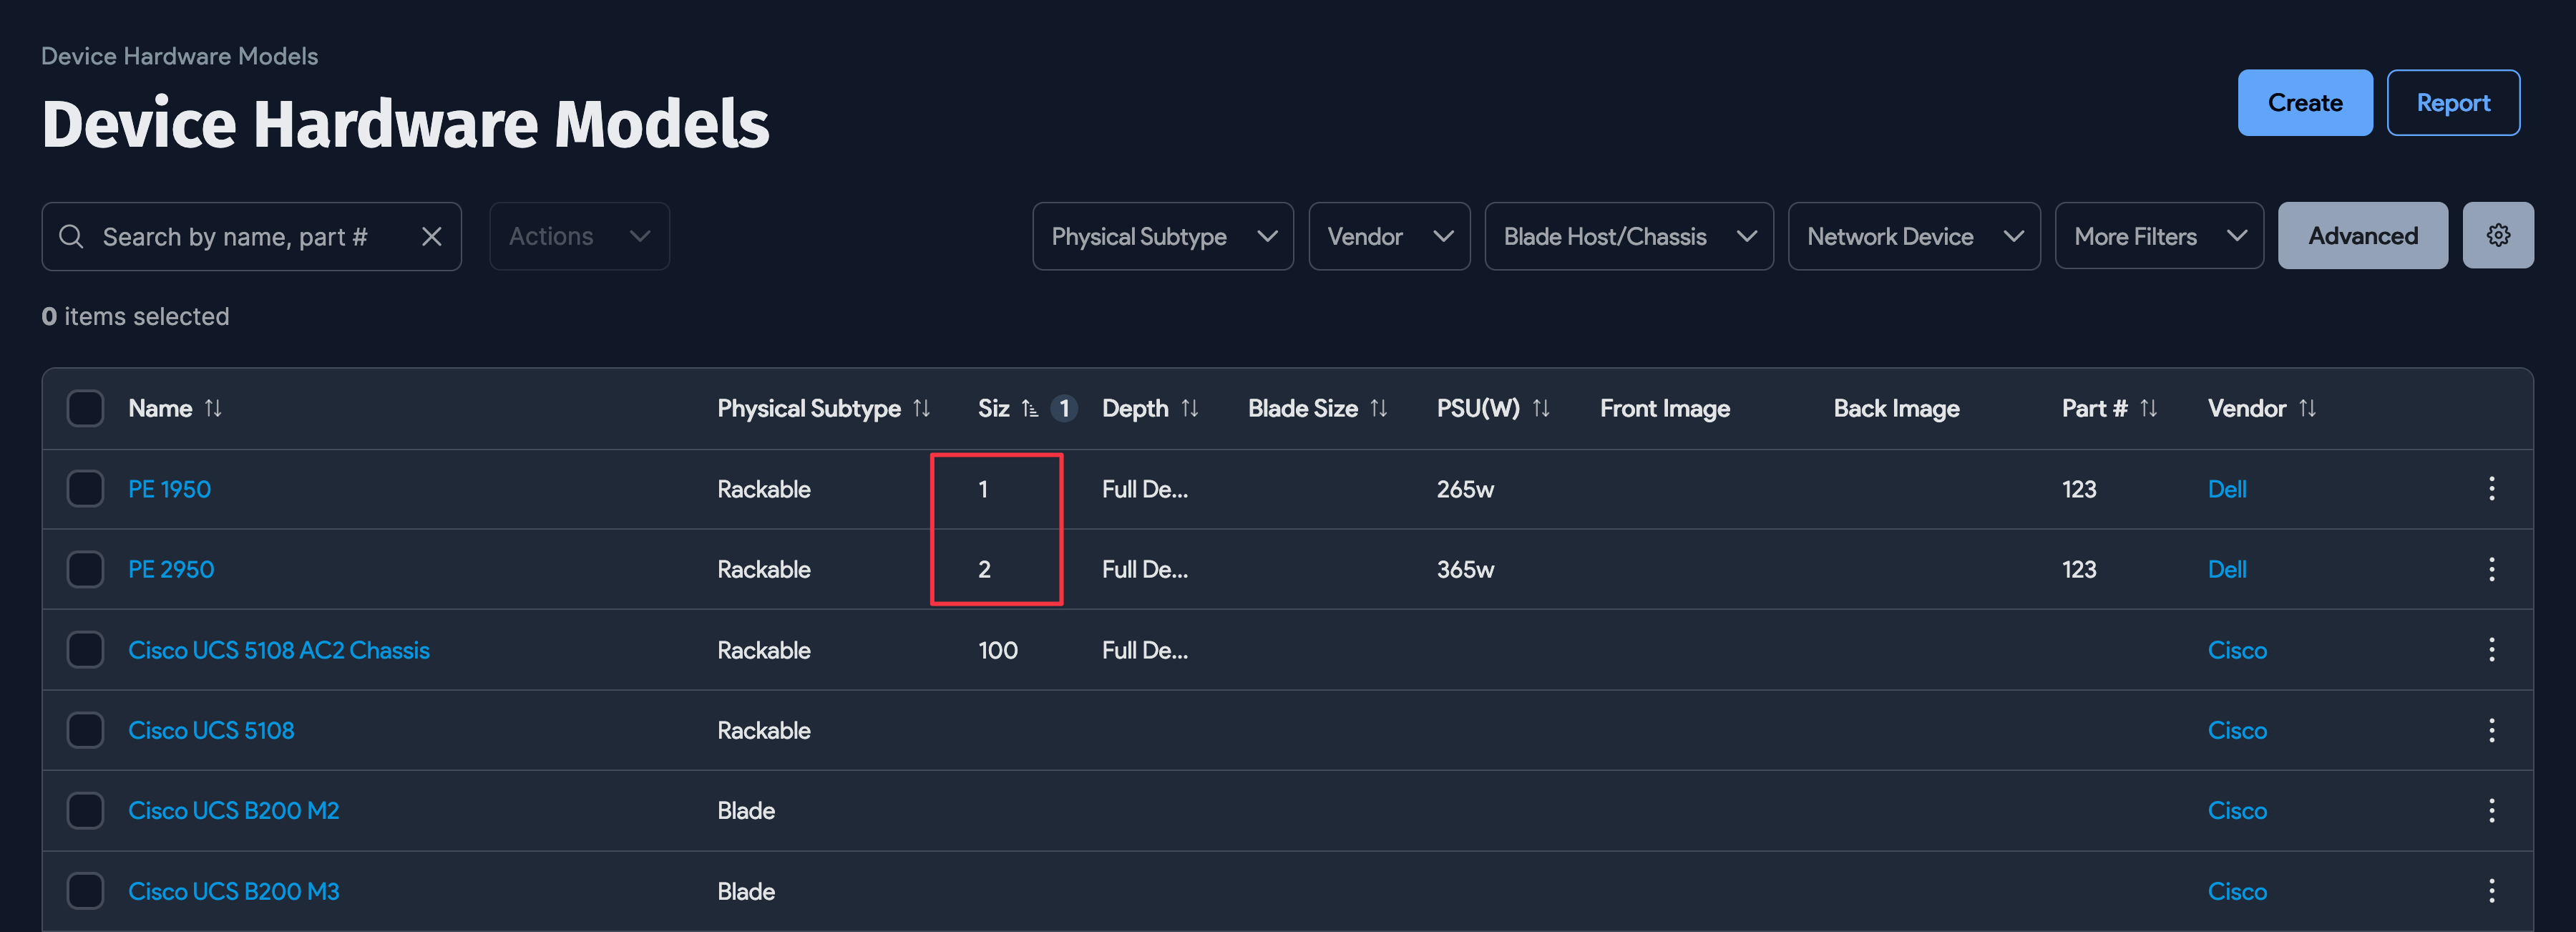Screen dimensions: 2576x932
Task: Open the Cisco UCS 5108 AC2 Chassis link
Action: pos(279,651)
